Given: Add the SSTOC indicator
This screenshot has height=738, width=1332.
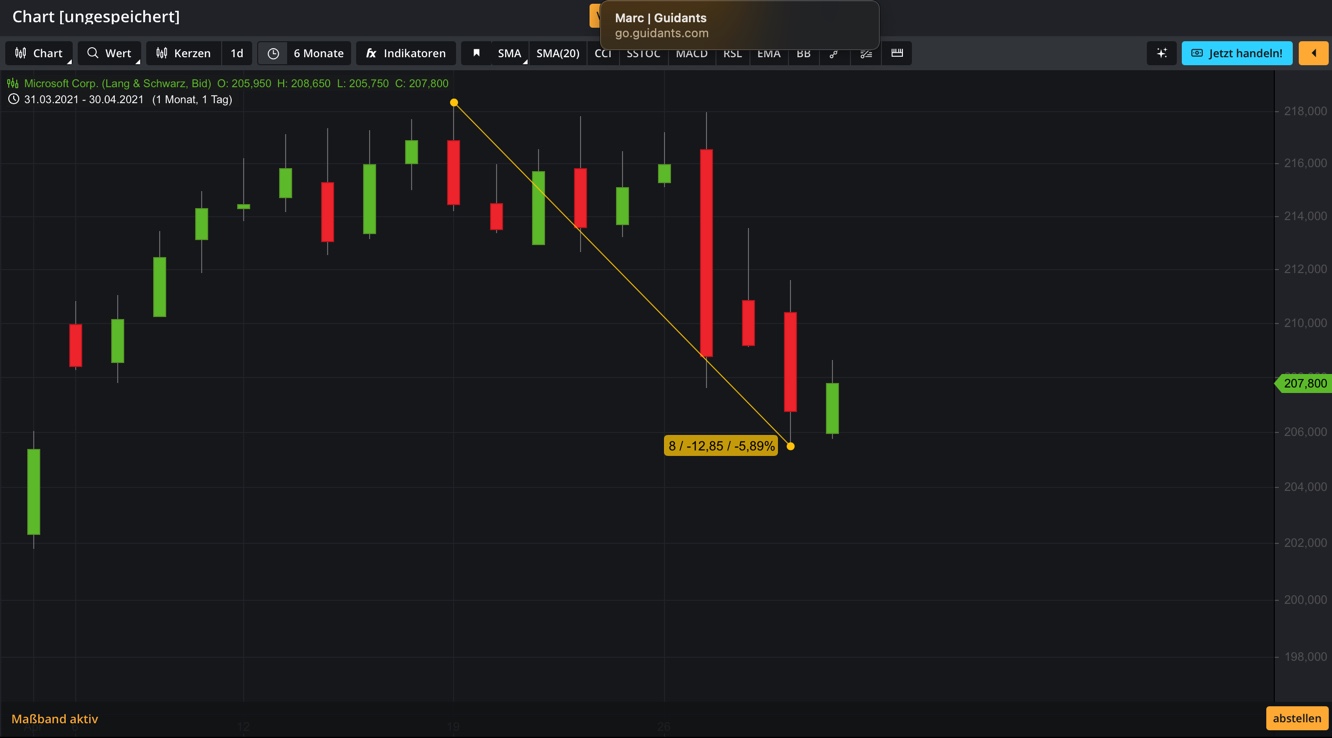Looking at the screenshot, I should point(643,53).
